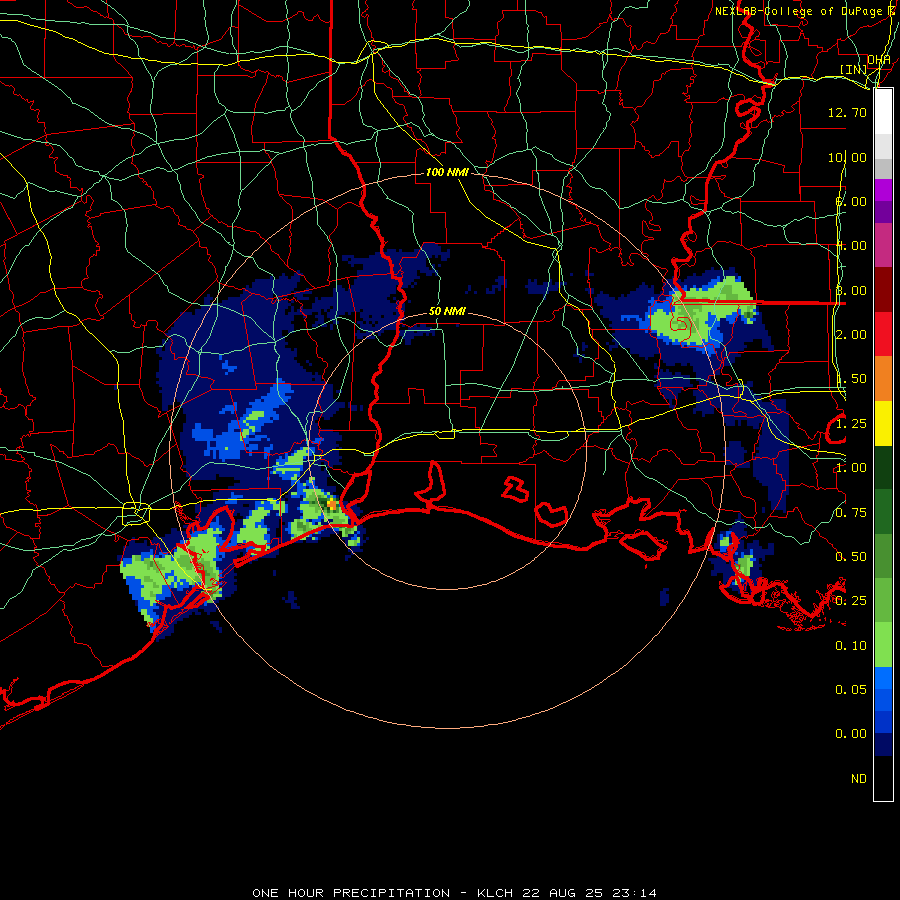This screenshot has height=900, width=900.
Task: Click the medium green 0.50 legend swatch
Action: 883,556
